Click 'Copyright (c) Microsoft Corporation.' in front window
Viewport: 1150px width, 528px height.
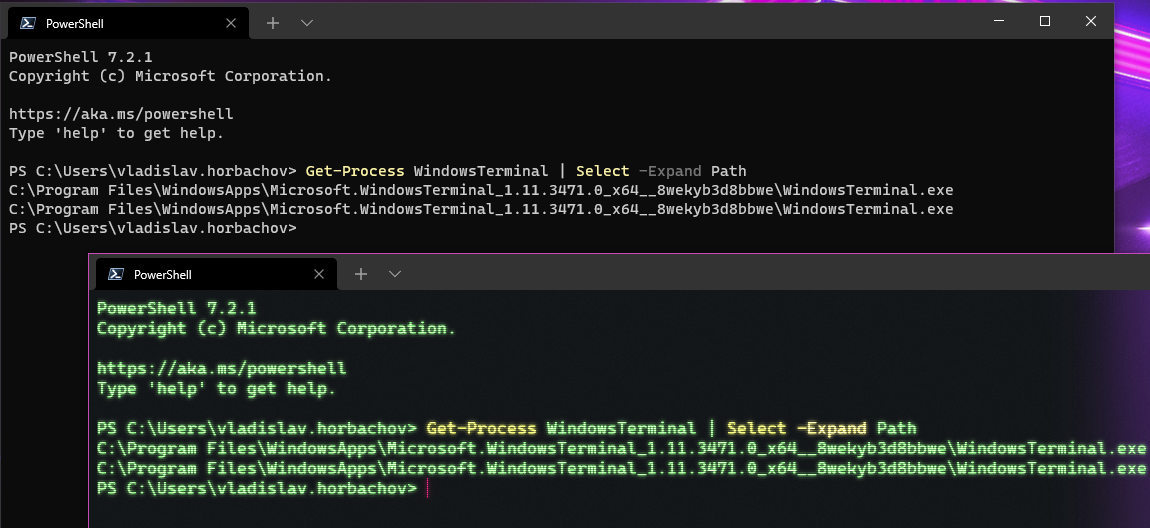coord(276,329)
